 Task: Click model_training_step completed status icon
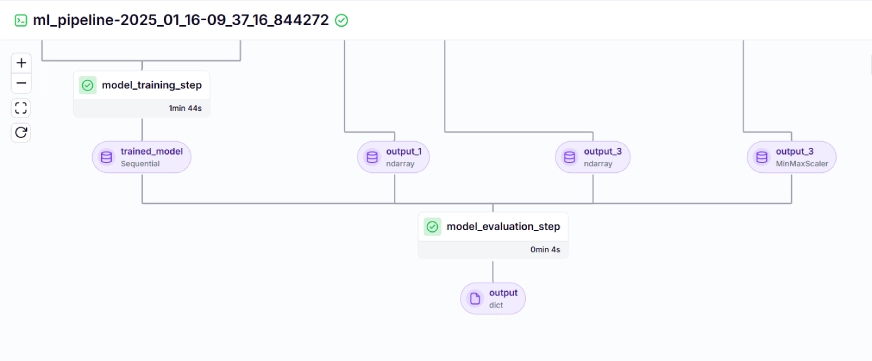[87, 85]
